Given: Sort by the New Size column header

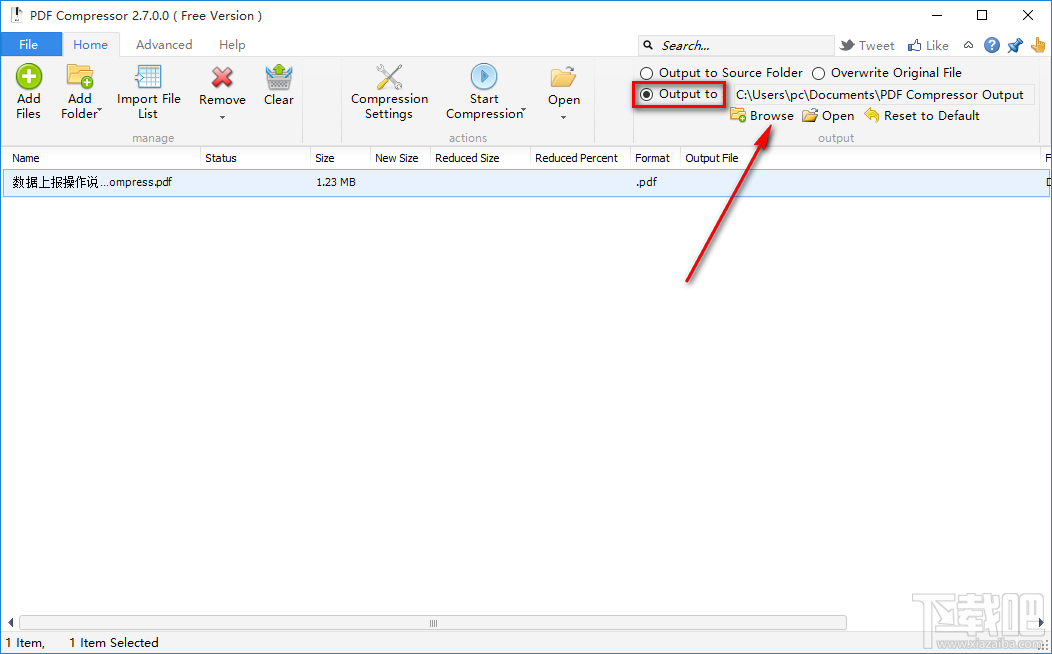Looking at the screenshot, I should tap(400, 158).
